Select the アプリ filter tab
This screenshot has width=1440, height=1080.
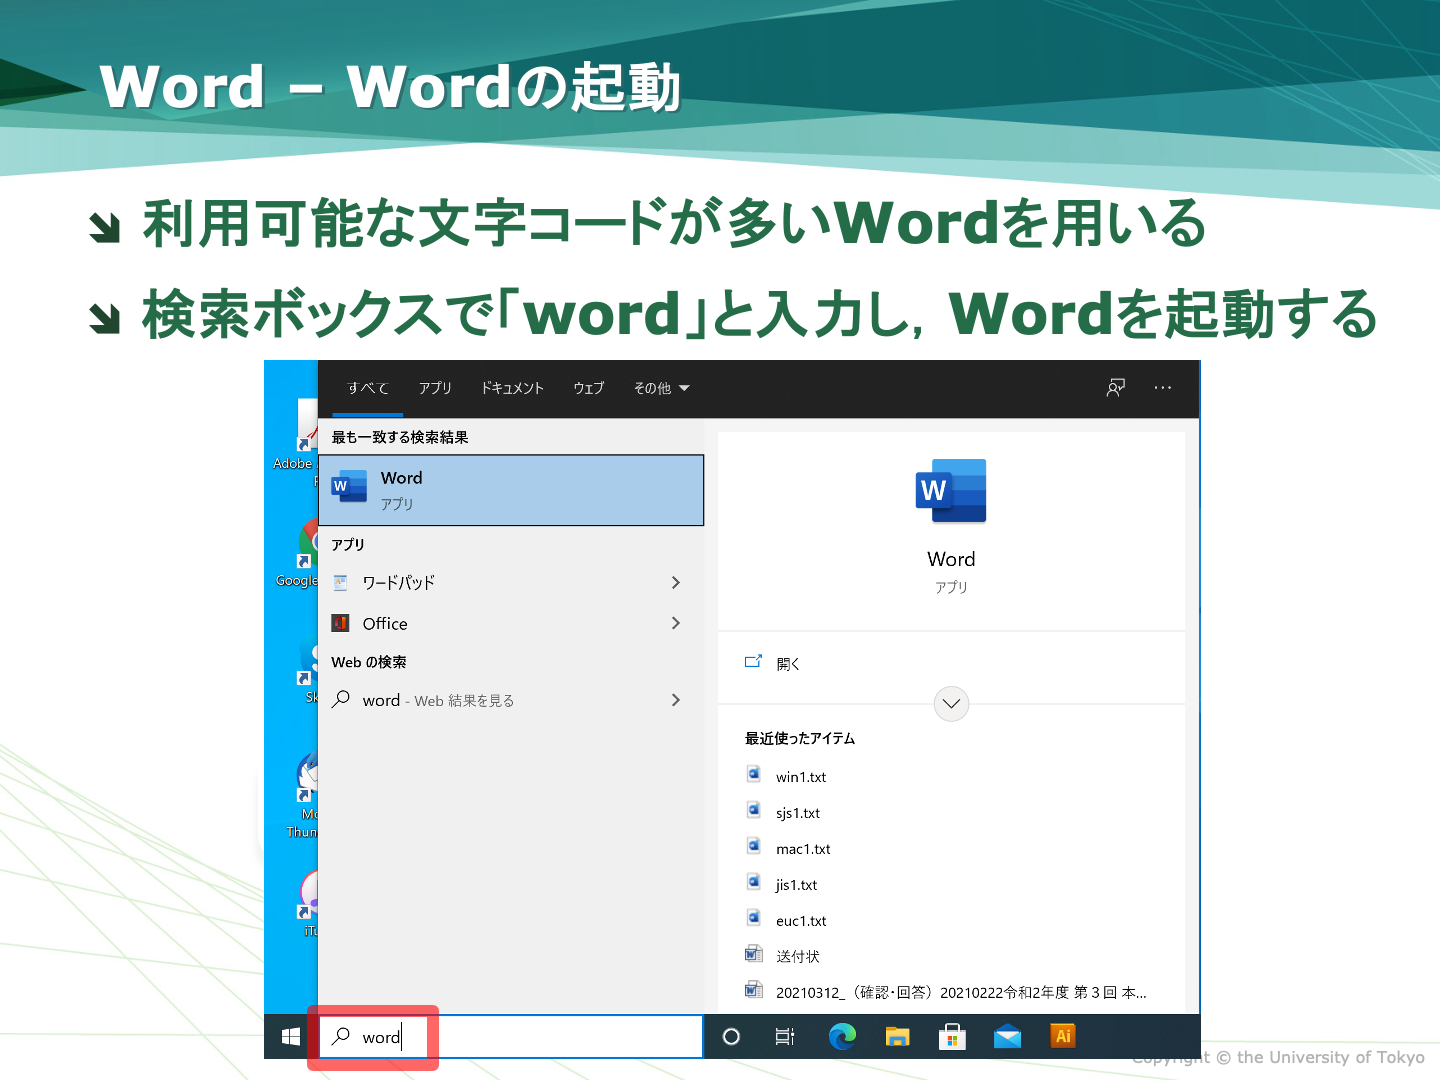435,388
